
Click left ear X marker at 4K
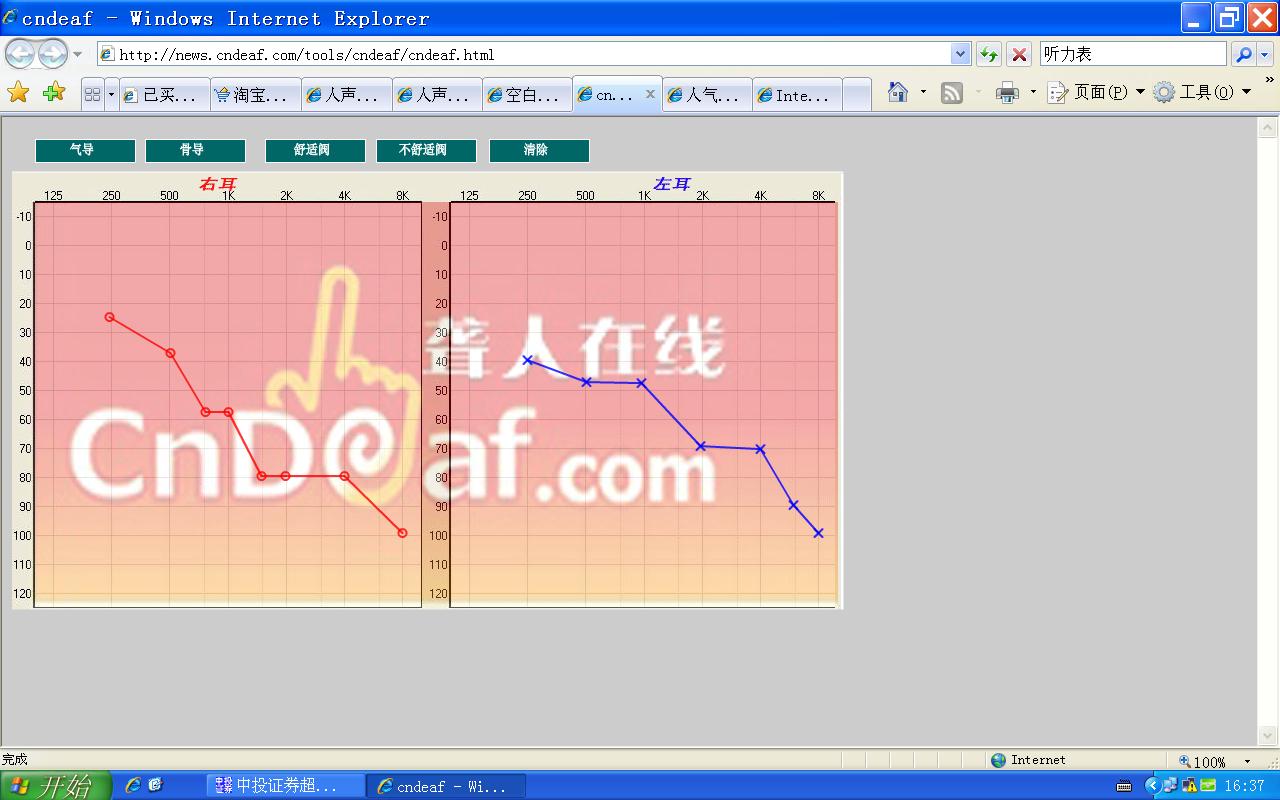click(760, 449)
